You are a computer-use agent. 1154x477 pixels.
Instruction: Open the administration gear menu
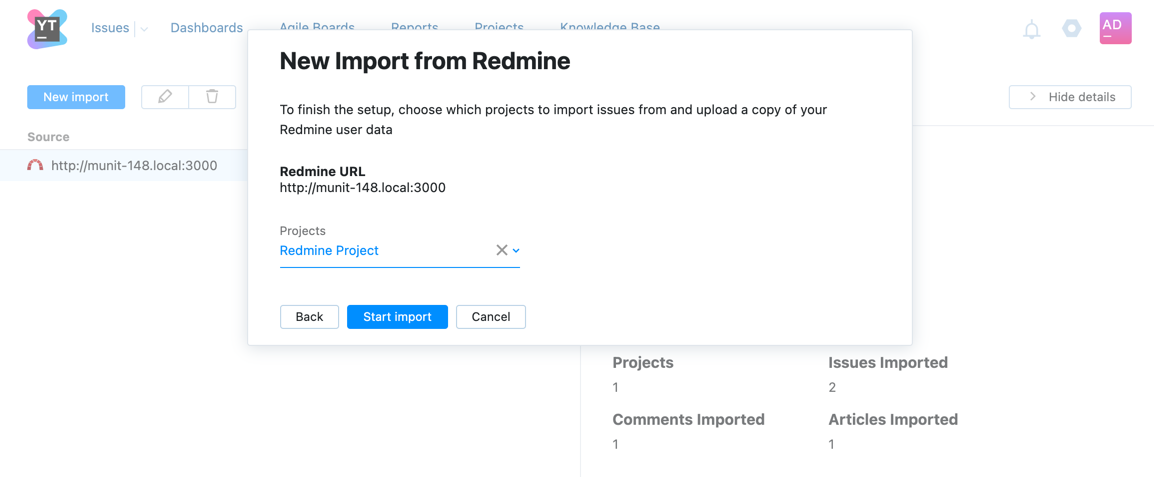tap(1071, 29)
